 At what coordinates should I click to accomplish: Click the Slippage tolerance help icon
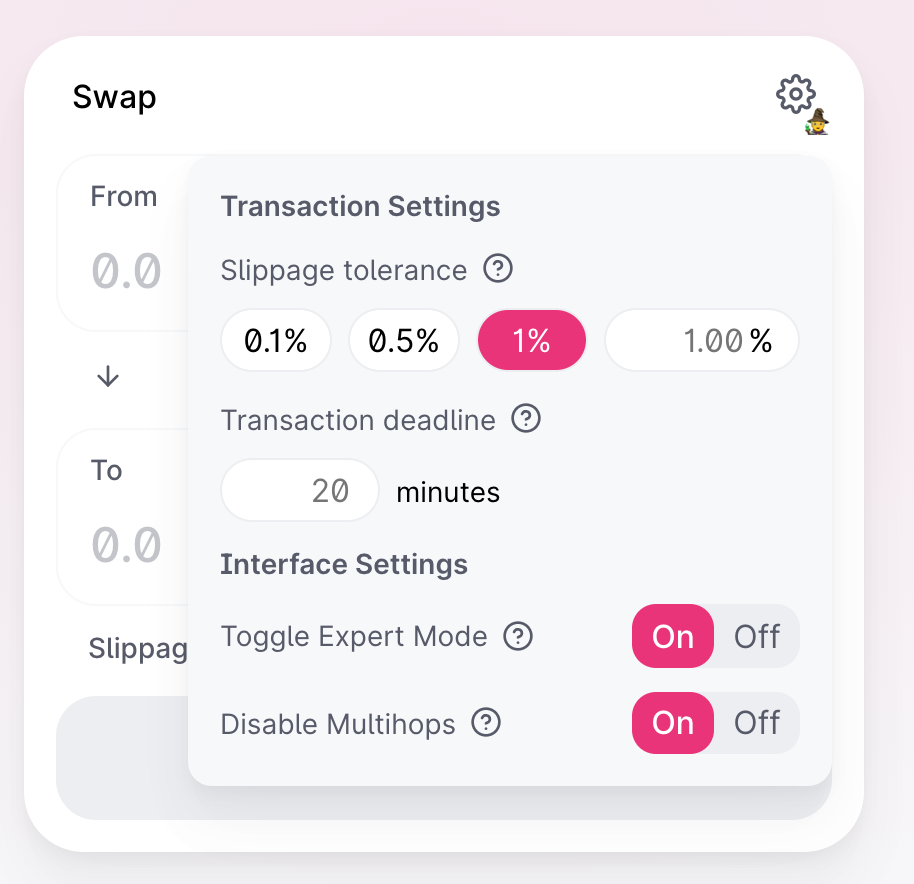point(498,269)
